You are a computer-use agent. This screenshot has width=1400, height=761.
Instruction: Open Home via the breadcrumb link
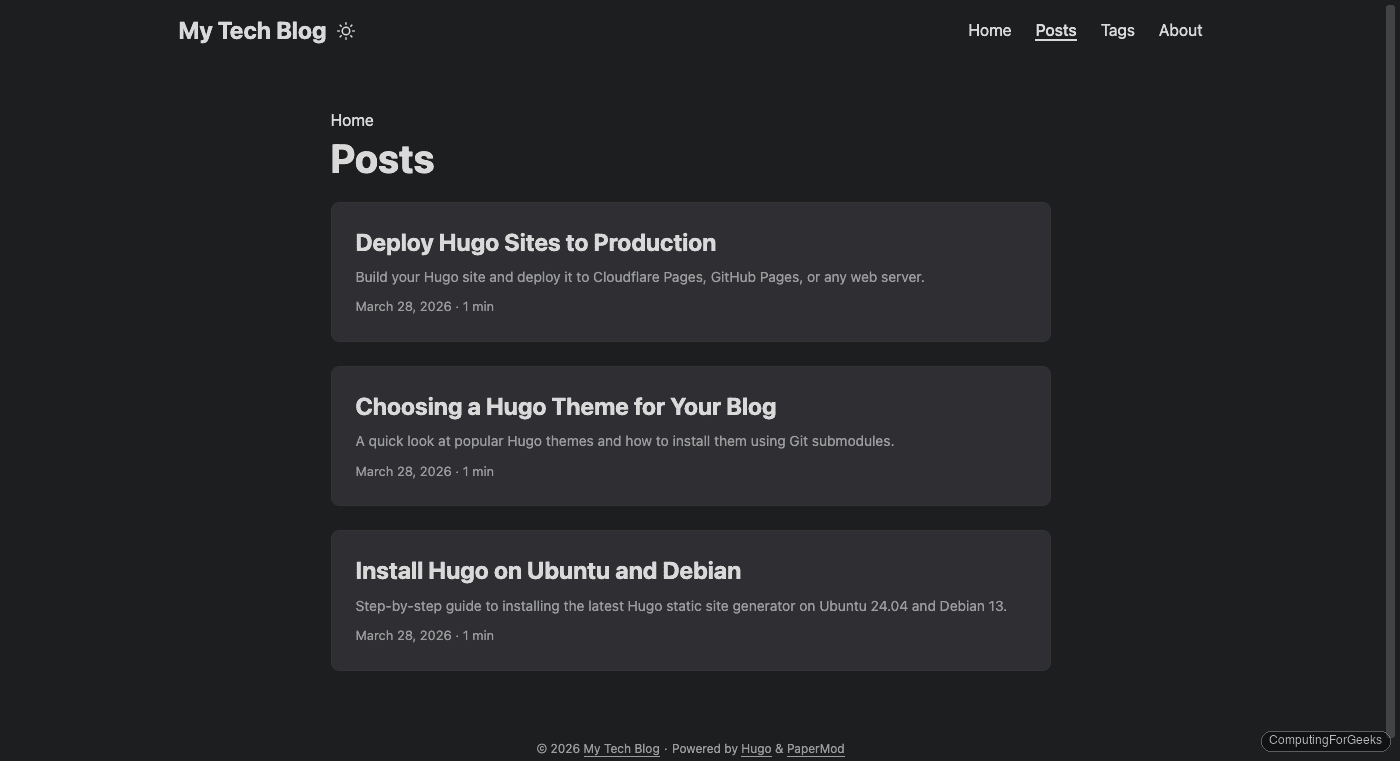[352, 120]
